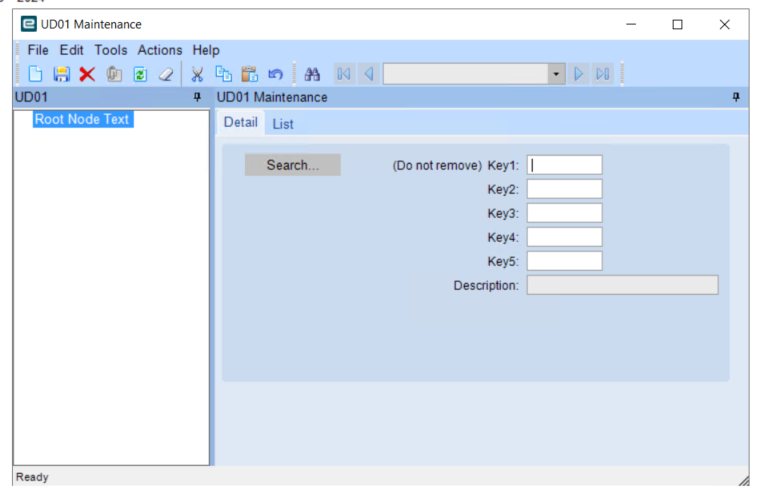
Task: Pin the UD01 Maintenance panel
Action: [x=736, y=97]
